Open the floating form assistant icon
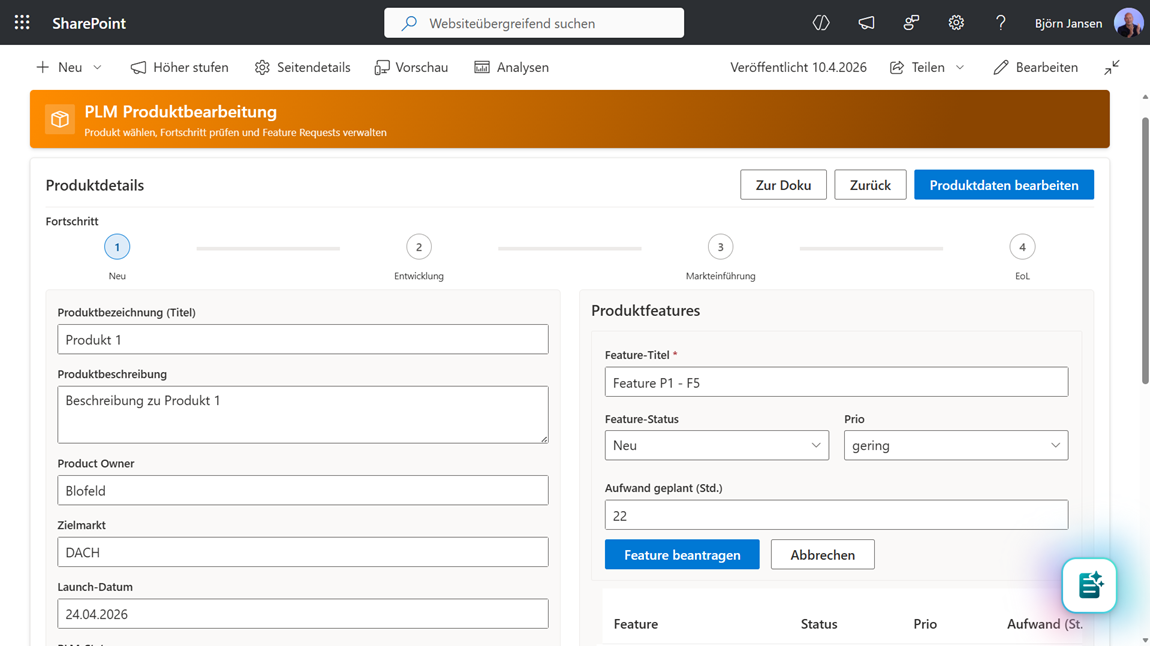 1089,585
